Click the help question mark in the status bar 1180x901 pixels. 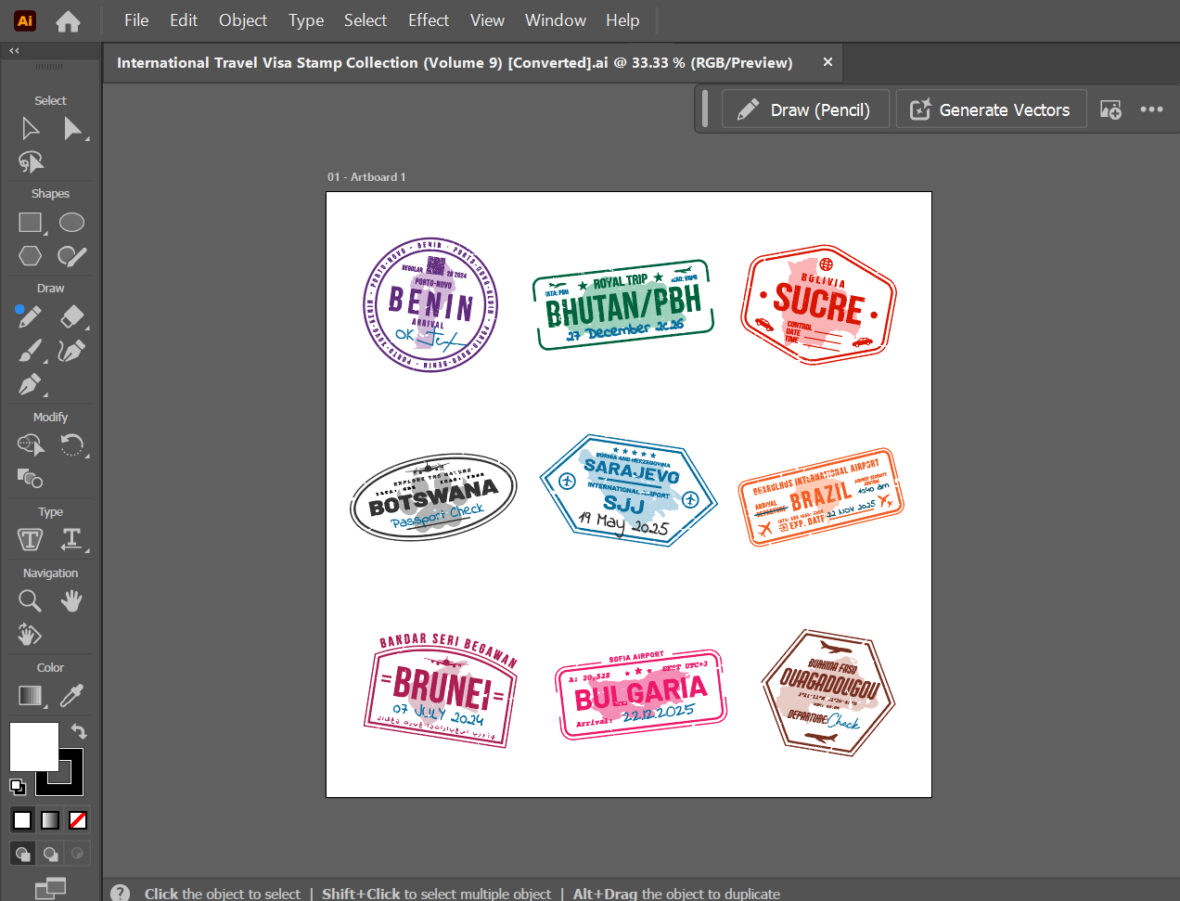click(x=119, y=892)
